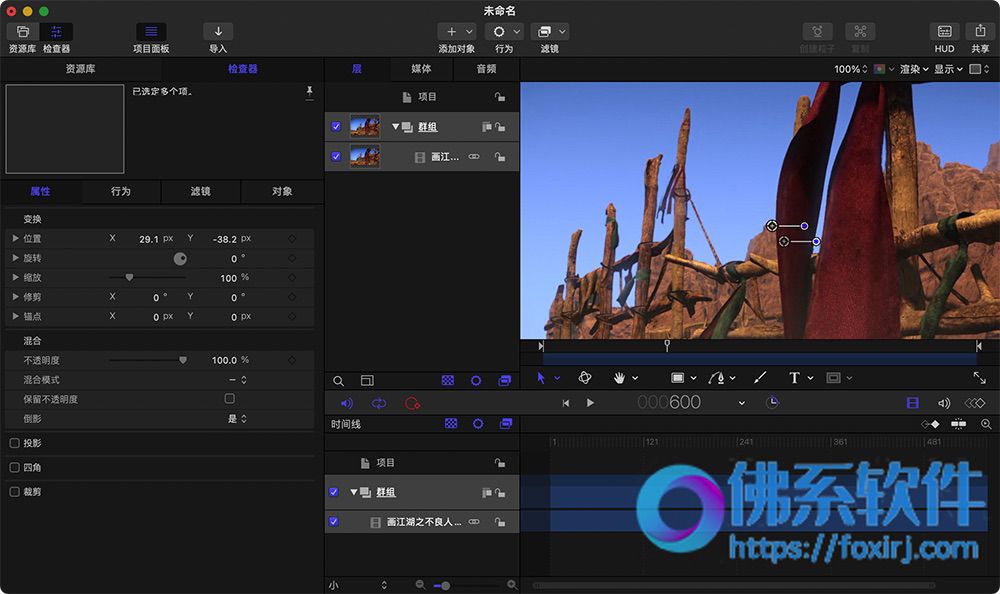Click the search icon below layers list
The width and height of the screenshot is (1000, 594).
pyautogui.click(x=339, y=381)
